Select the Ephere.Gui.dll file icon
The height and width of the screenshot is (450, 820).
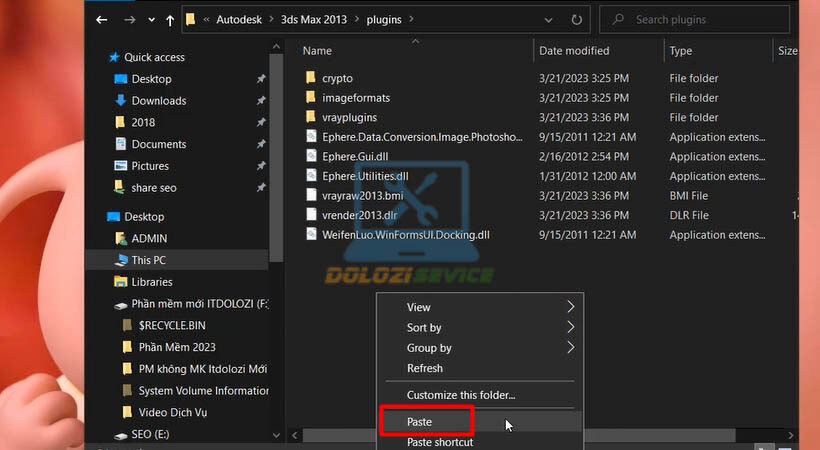(311, 156)
